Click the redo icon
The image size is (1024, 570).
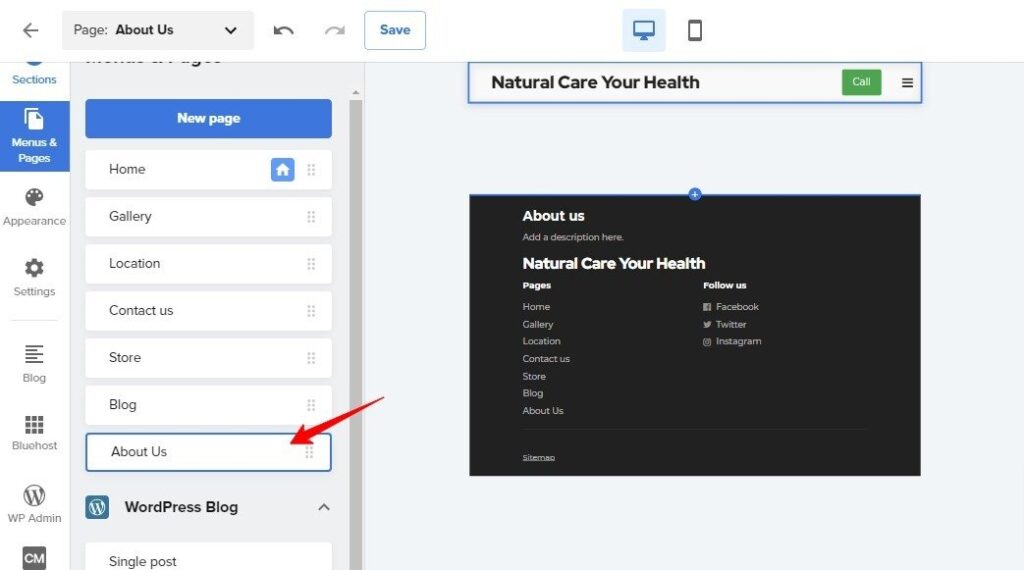pyautogui.click(x=334, y=30)
